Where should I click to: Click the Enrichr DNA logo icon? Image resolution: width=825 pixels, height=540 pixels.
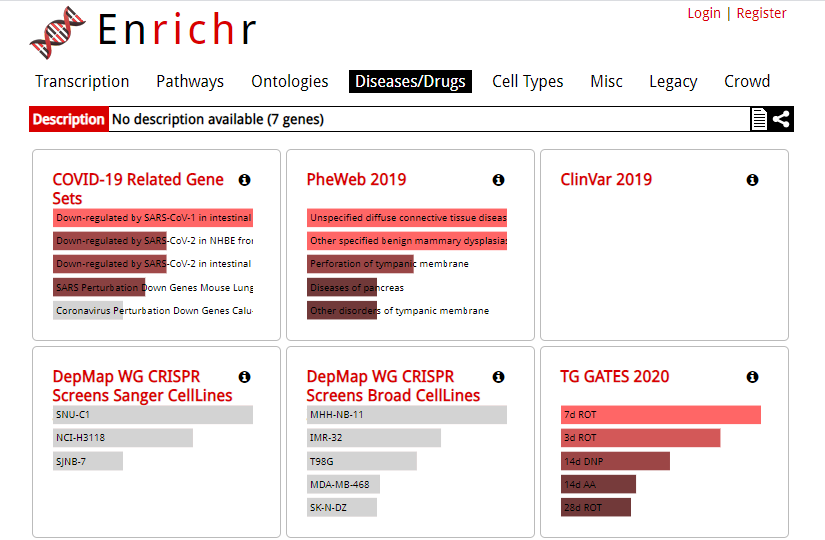(x=58, y=32)
